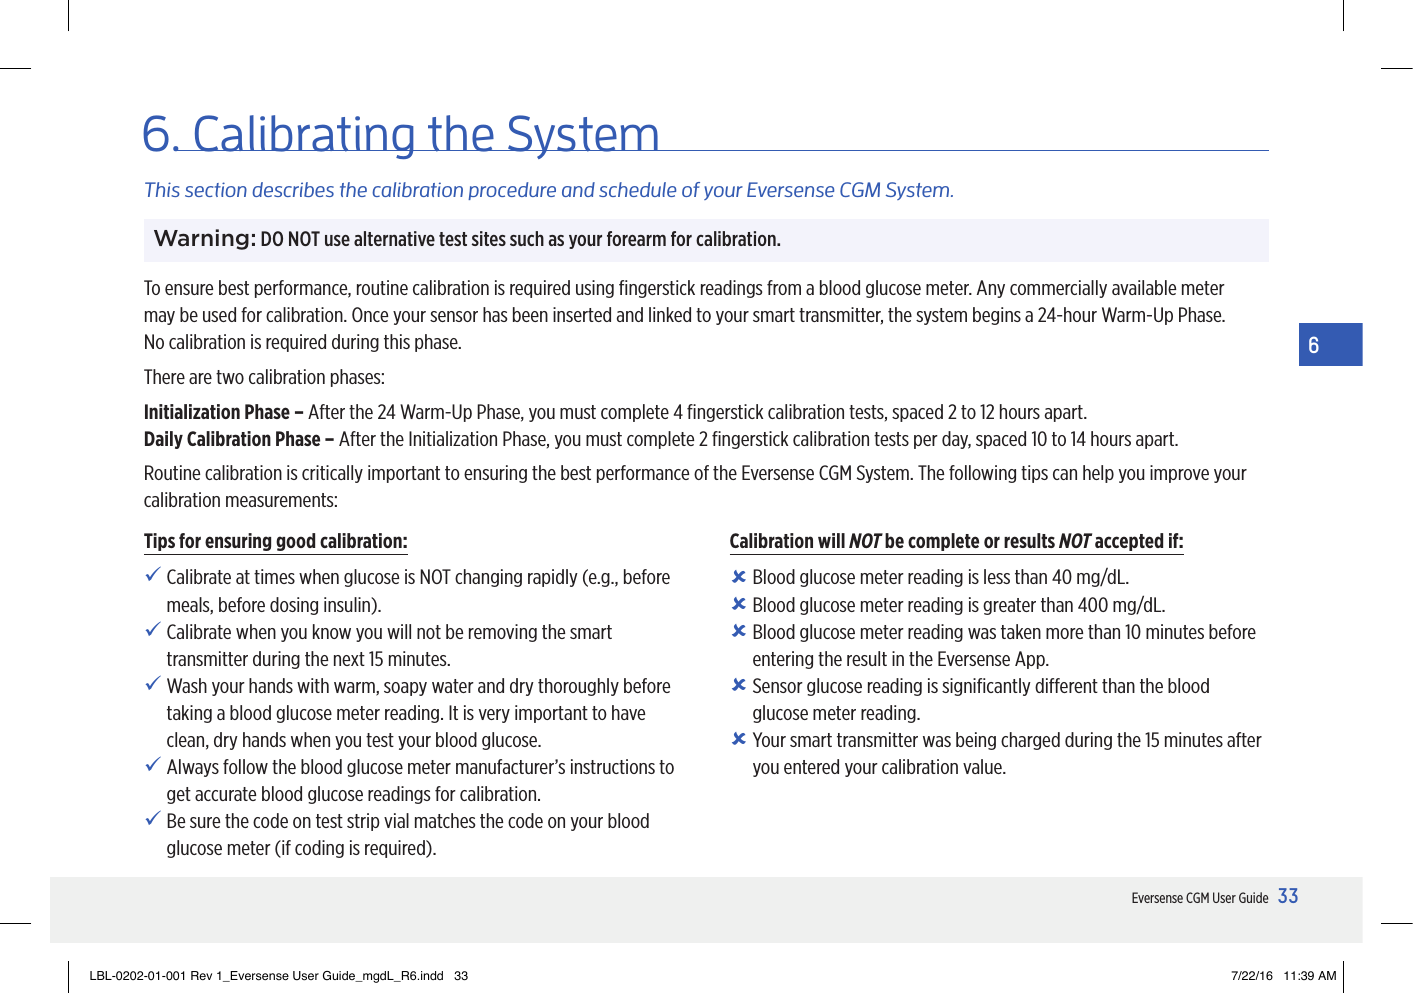Click the checkmark beside "Always follow the blood glucose"

coord(153,765)
